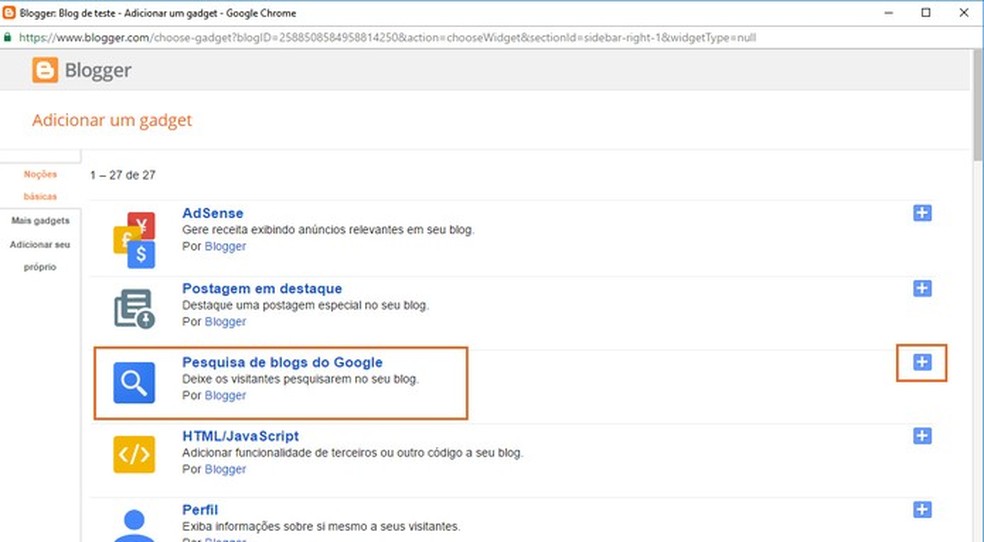Click the Adicionar um gadget heading
984x542 pixels.
click(112, 120)
